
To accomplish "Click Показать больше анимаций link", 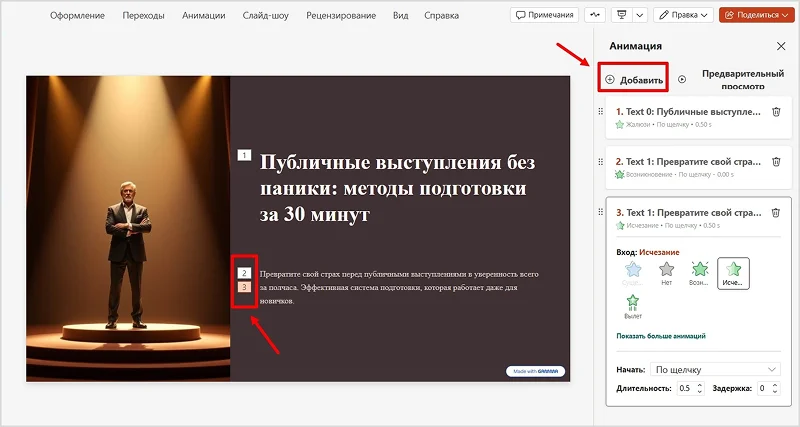I will coord(661,336).
